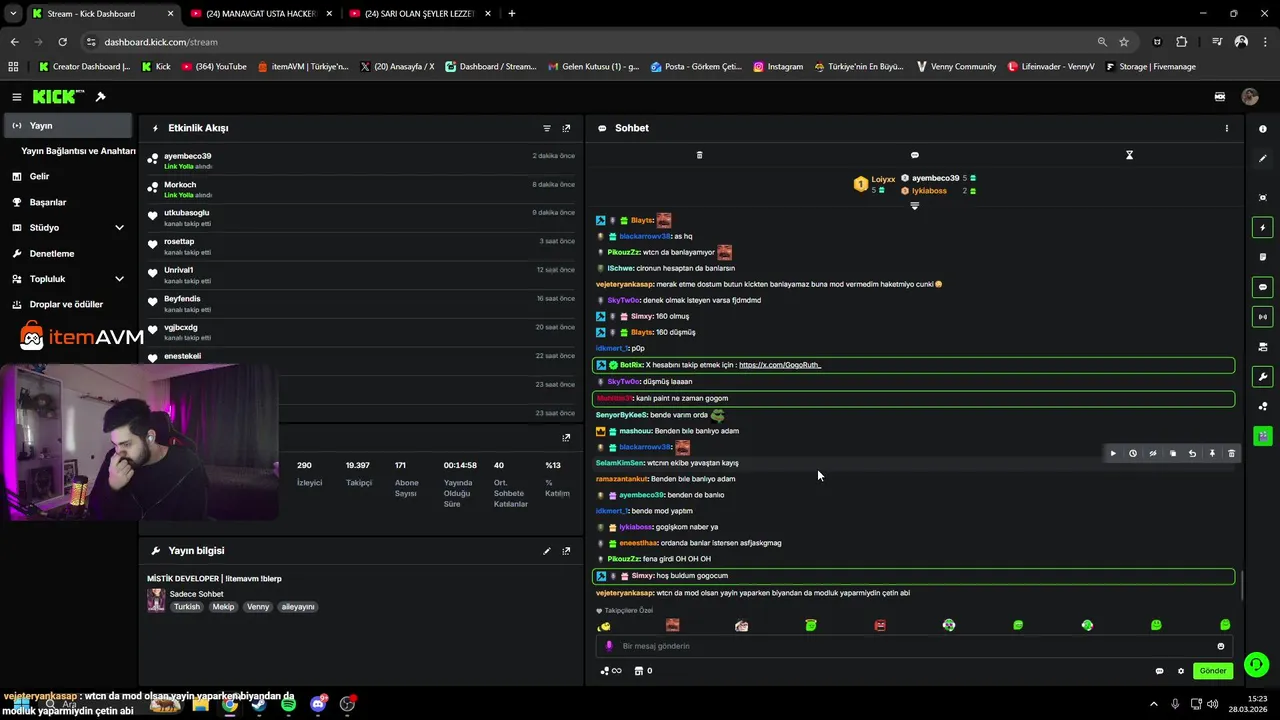Send the chat message with Gönder
This screenshot has height=720, width=1280.
[1213, 671]
